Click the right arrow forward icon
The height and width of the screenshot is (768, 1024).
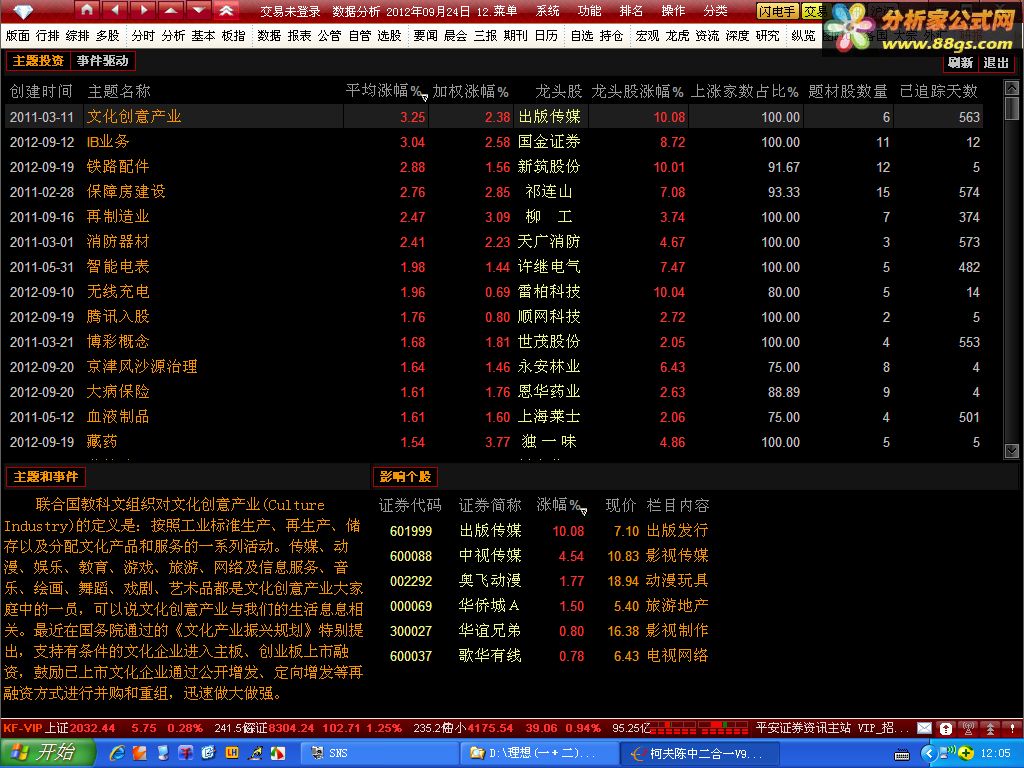click(143, 10)
